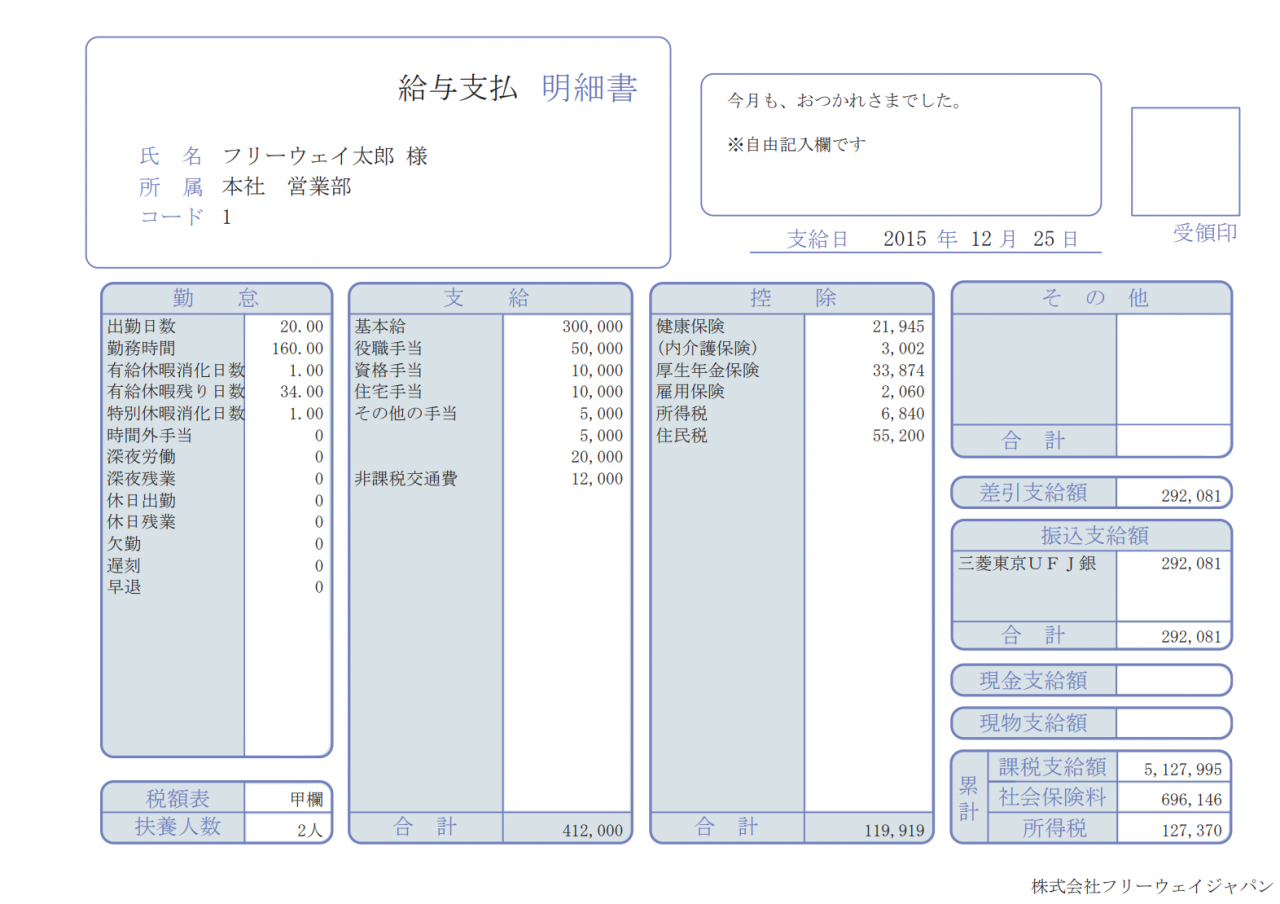Click the 健康保険 deduction value 21,945

click(897, 327)
